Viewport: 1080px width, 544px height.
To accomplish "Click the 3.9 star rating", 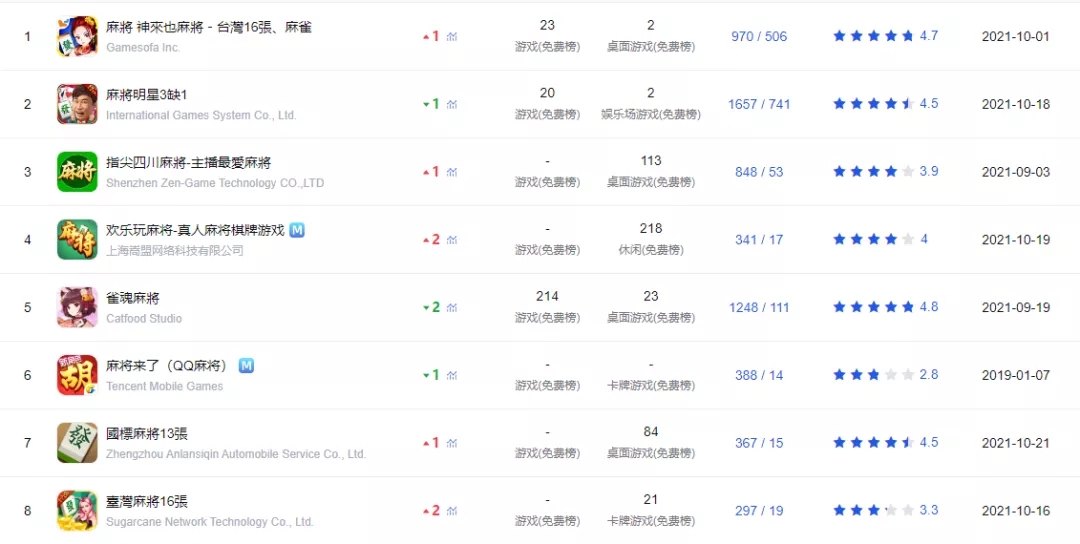I will pos(885,171).
